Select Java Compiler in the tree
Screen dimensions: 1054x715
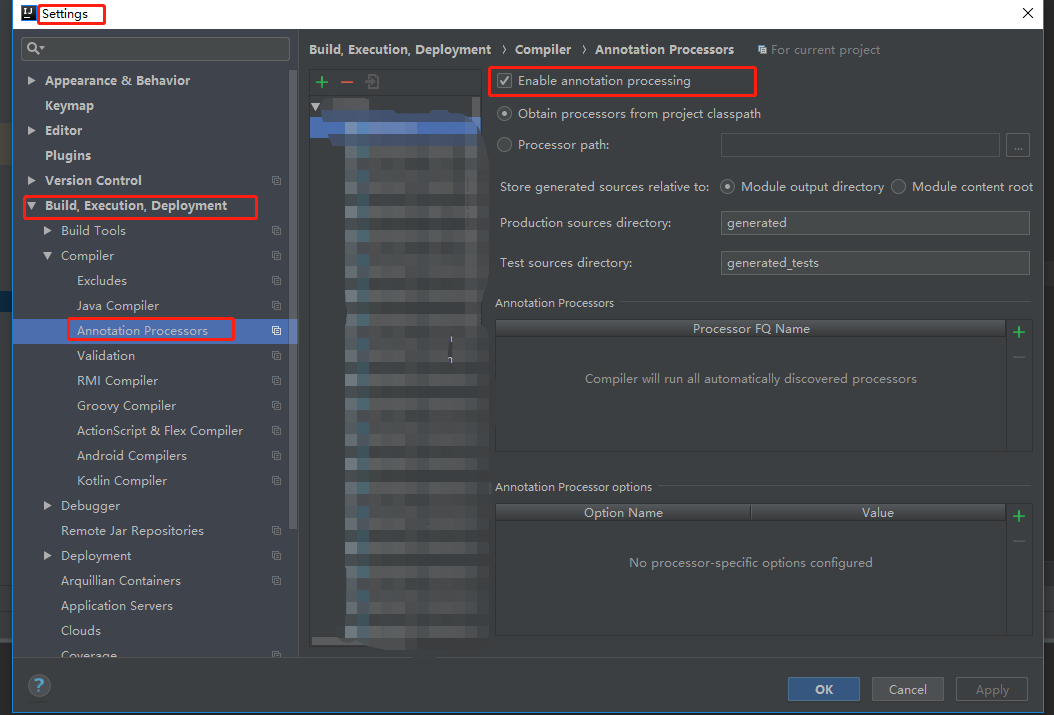tap(118, 306)
